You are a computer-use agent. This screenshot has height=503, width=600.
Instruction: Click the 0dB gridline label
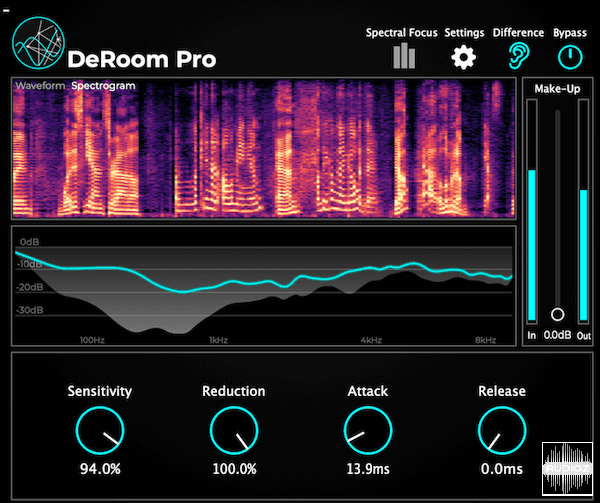coord(29,242)
